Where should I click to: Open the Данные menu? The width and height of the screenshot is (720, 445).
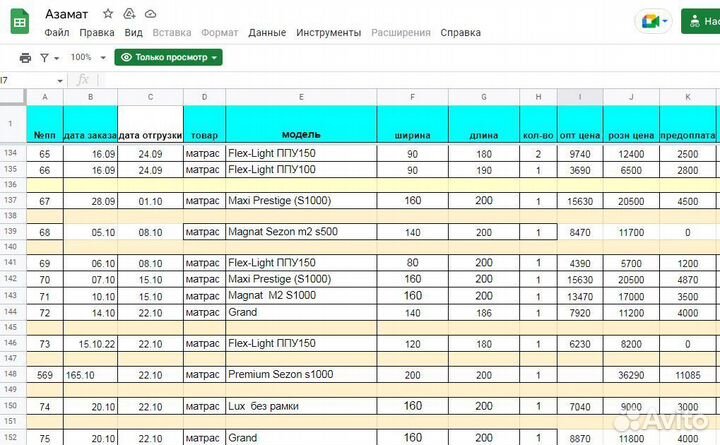(x=267, y=33)
